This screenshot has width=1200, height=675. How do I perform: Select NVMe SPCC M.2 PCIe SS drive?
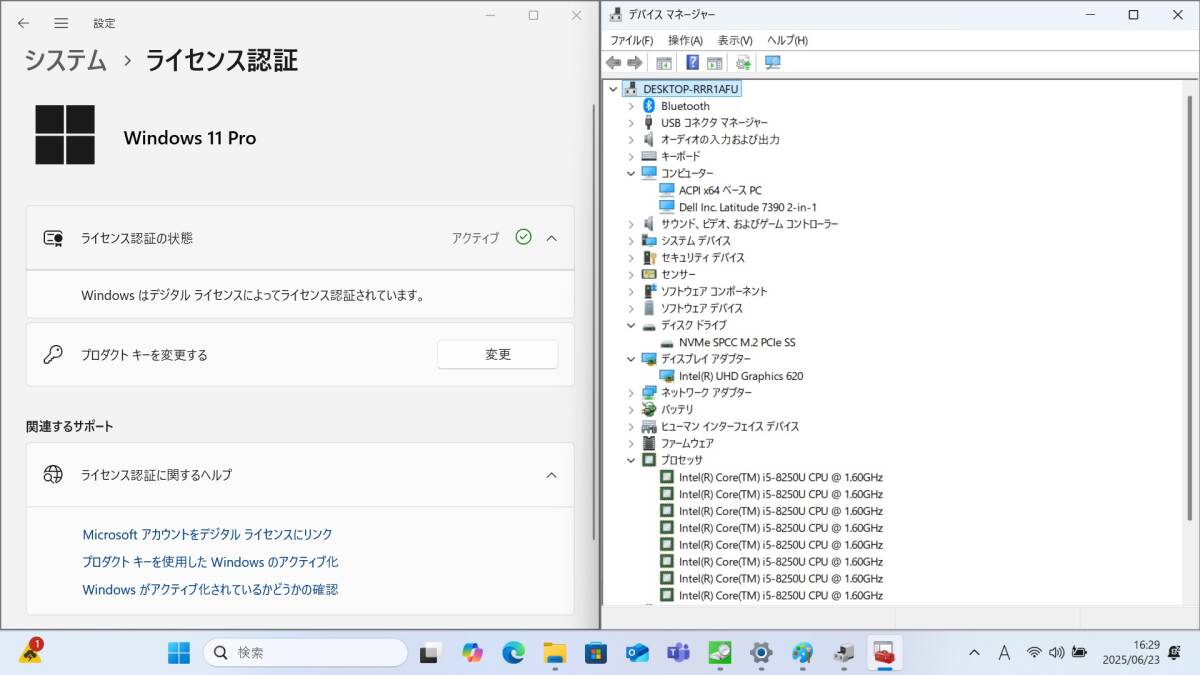737,342
